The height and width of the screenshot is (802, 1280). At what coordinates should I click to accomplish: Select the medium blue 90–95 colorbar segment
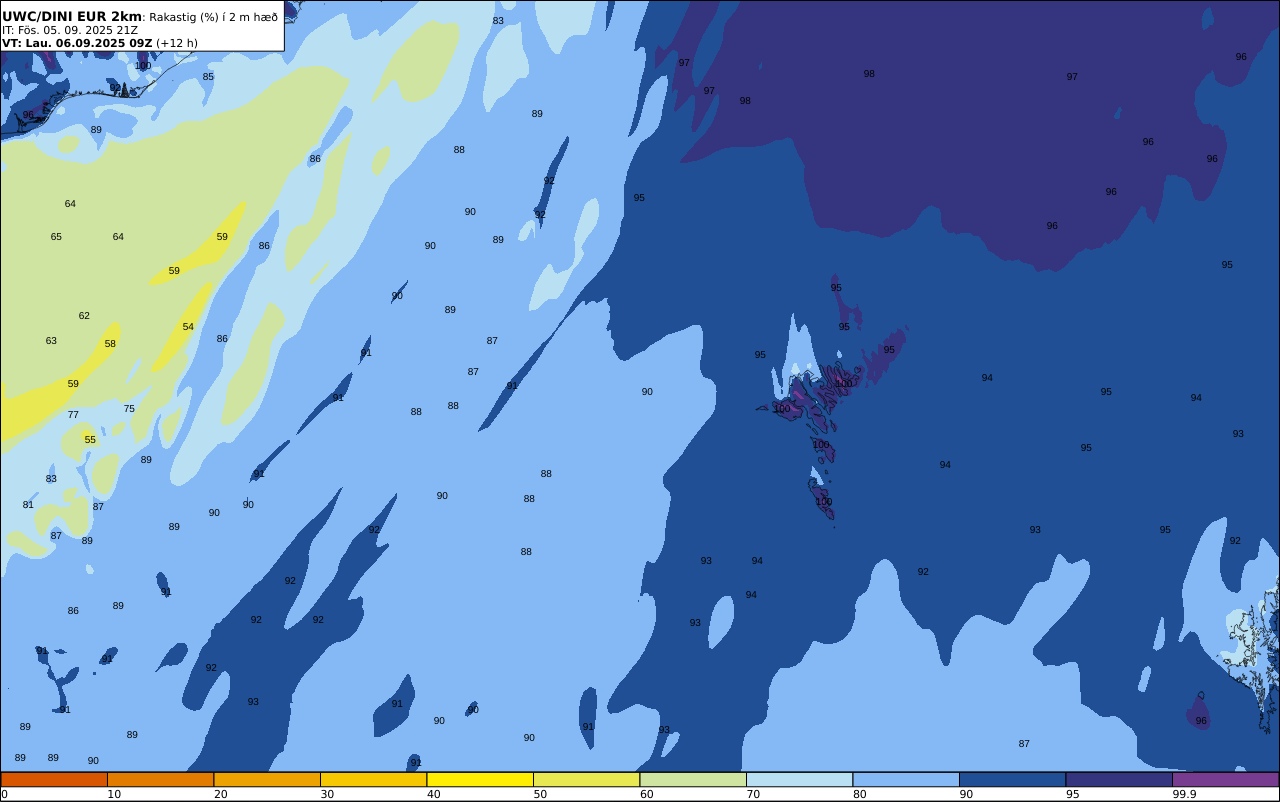click(x=1012, y=779)
